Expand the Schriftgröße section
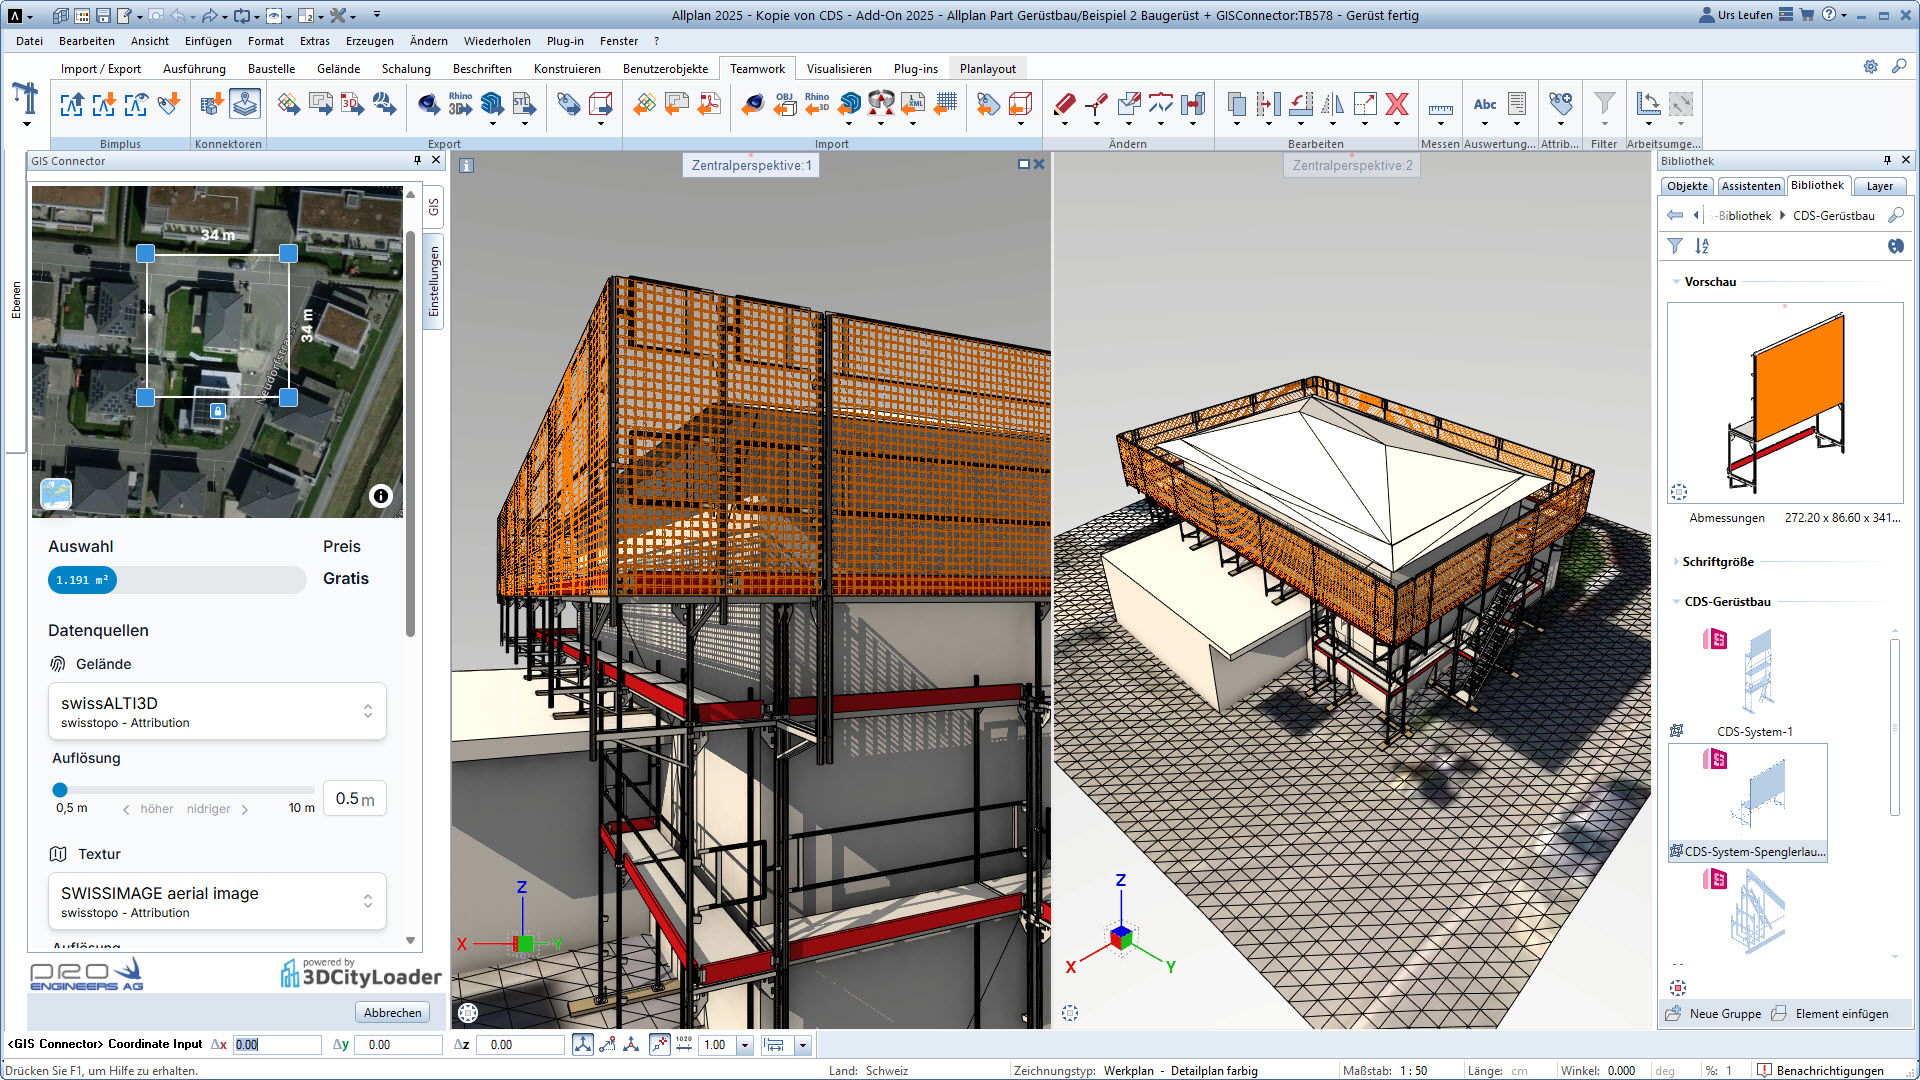 (1676, 562)
